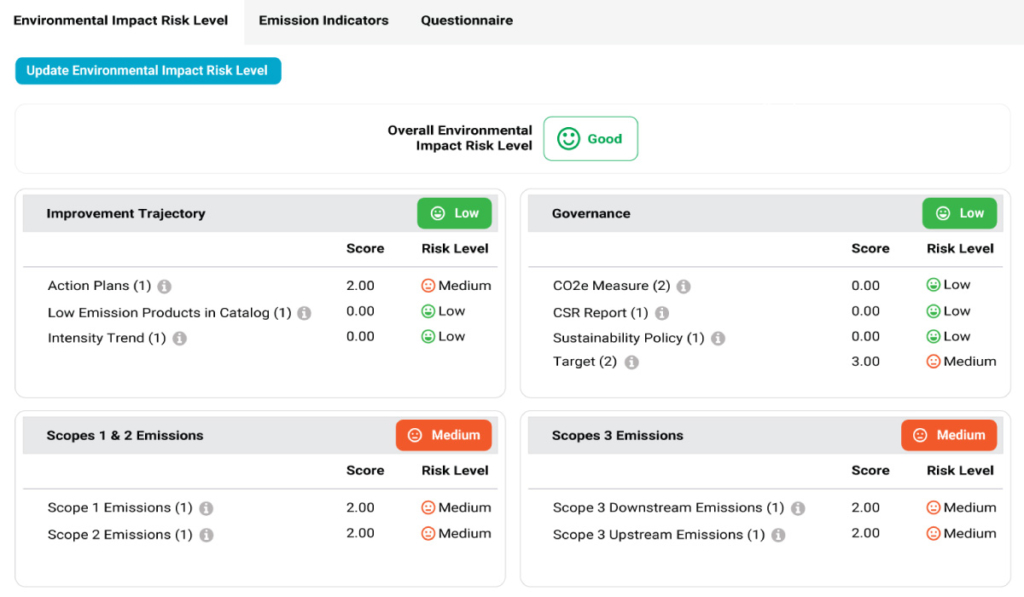Open Scope 3 Downstream Emissions info icon

[797, 509]
